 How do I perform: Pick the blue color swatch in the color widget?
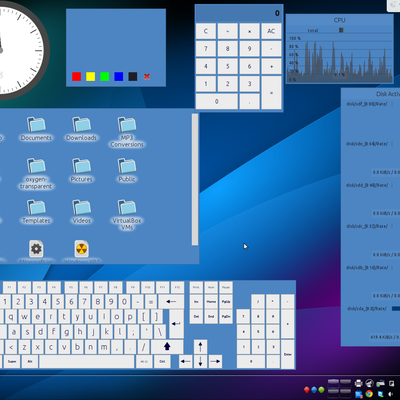tap(119, 77)
